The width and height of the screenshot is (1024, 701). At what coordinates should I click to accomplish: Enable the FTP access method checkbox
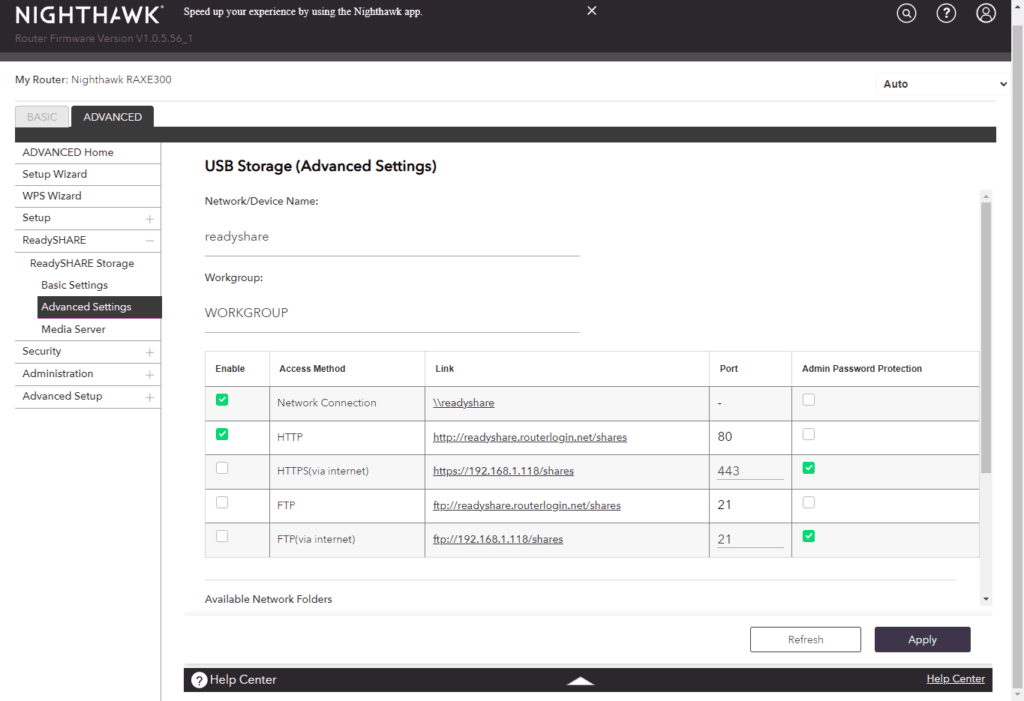(222, 502)
